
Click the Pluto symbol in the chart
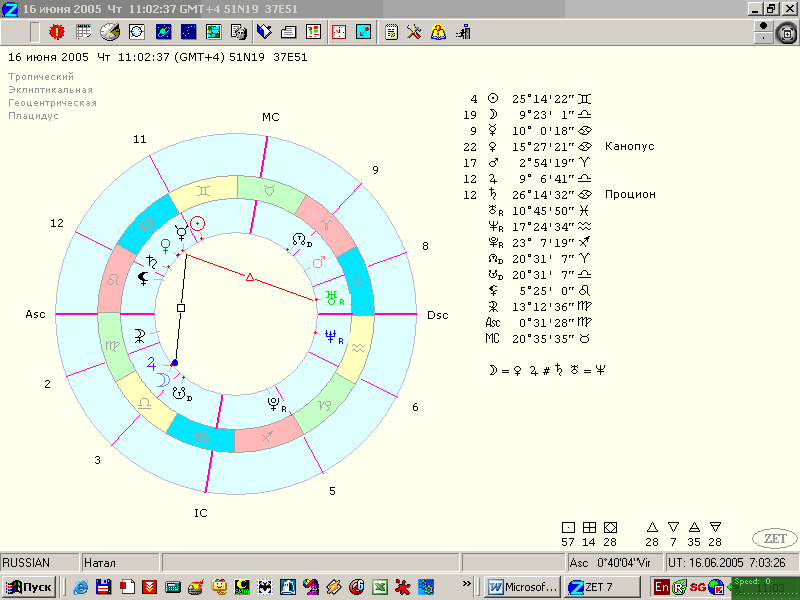click(273, 404)
